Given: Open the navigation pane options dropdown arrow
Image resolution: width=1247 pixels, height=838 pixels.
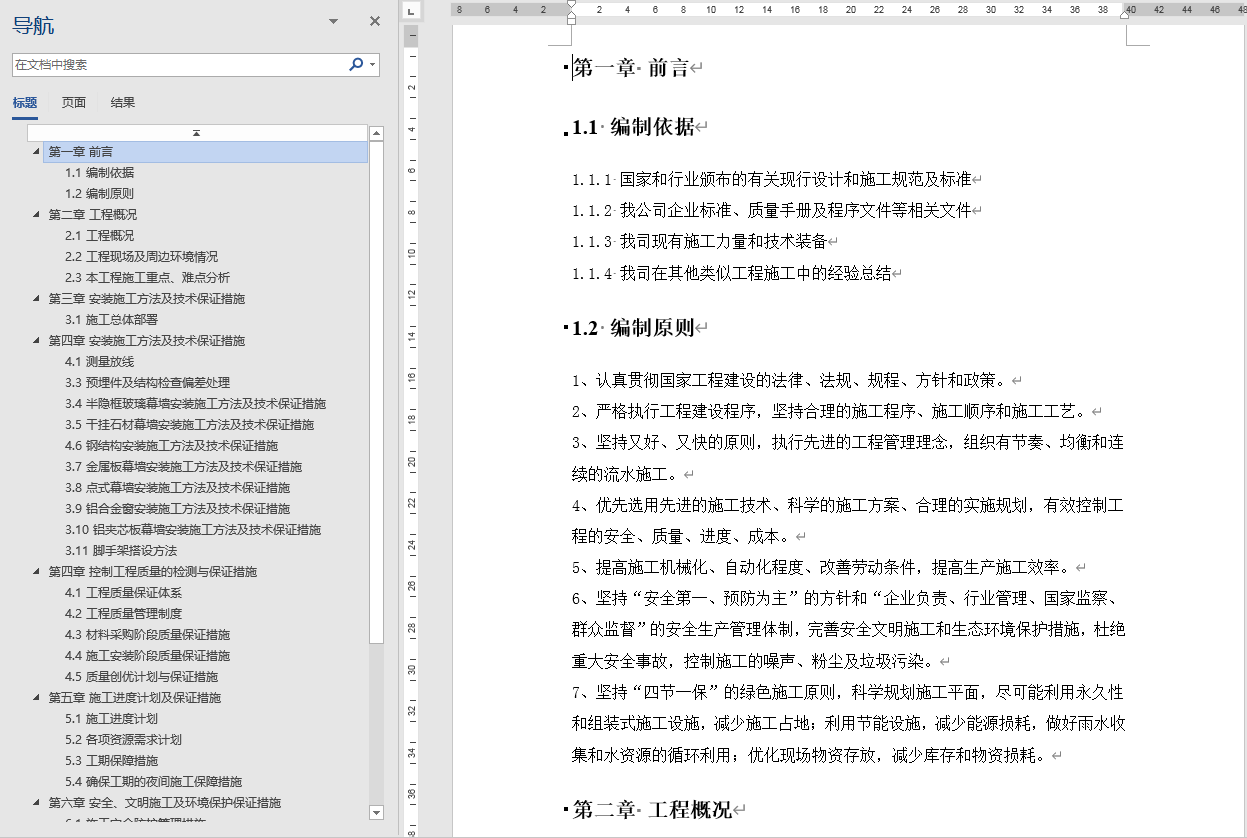Looking at the screenshot, I should 331,21.
